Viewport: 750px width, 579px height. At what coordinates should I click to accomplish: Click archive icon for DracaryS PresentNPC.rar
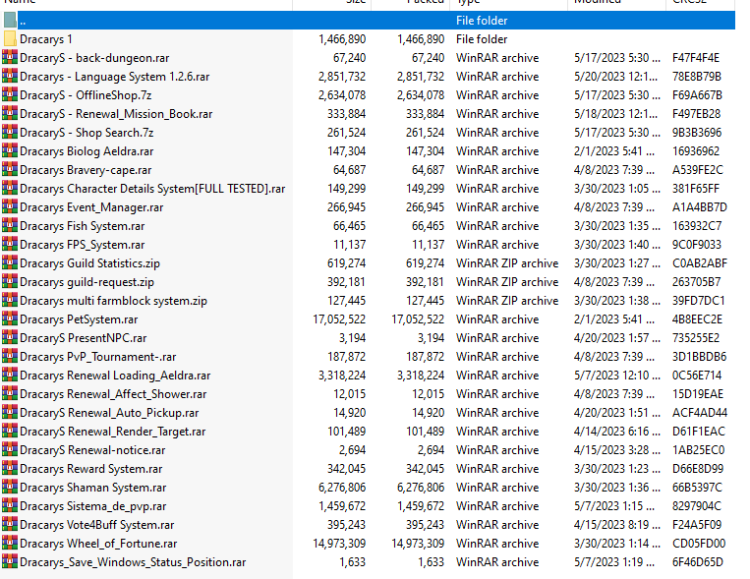[10, 337]
